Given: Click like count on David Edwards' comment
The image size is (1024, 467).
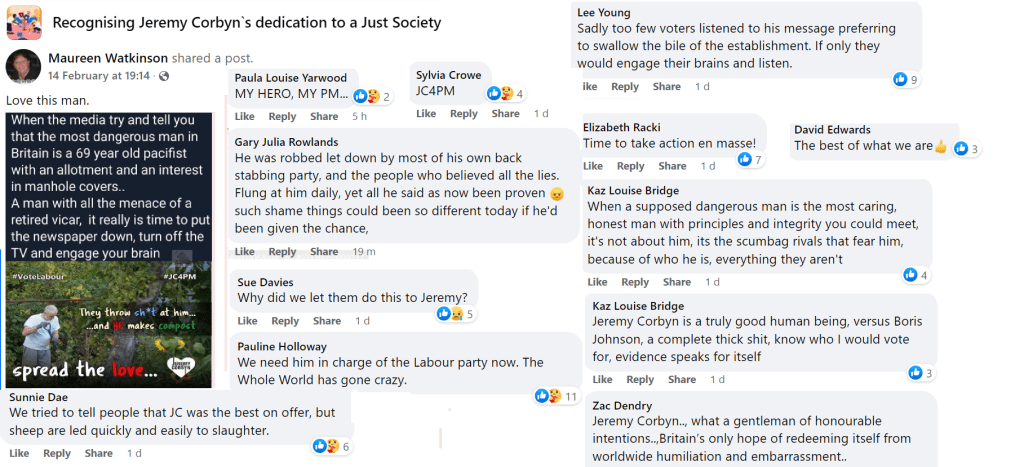Looking at the screenshot, I should click(x=967, y=149).
